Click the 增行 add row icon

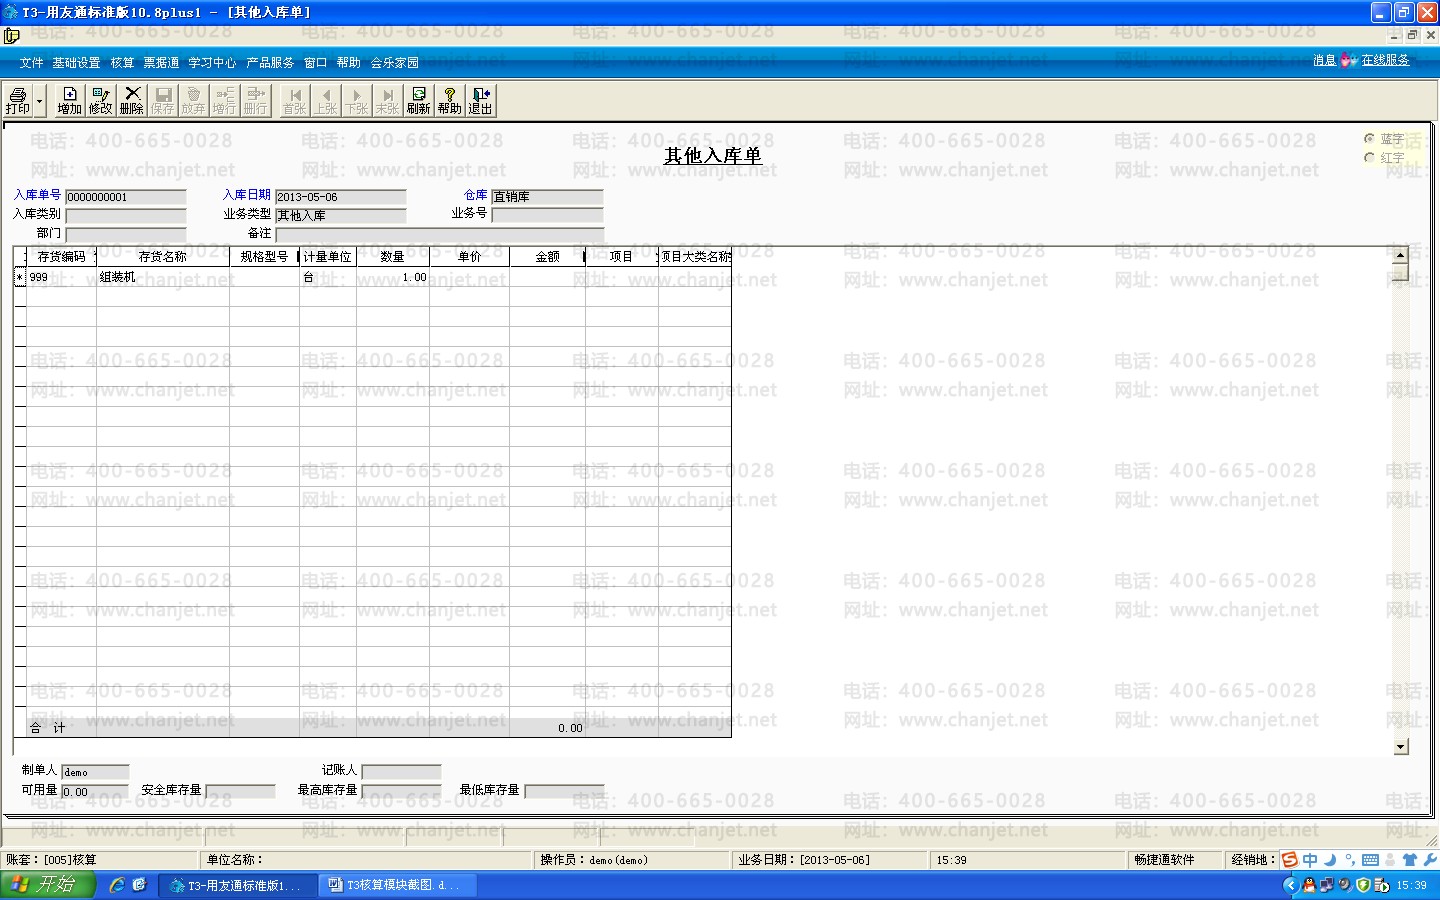pos(224,101)
